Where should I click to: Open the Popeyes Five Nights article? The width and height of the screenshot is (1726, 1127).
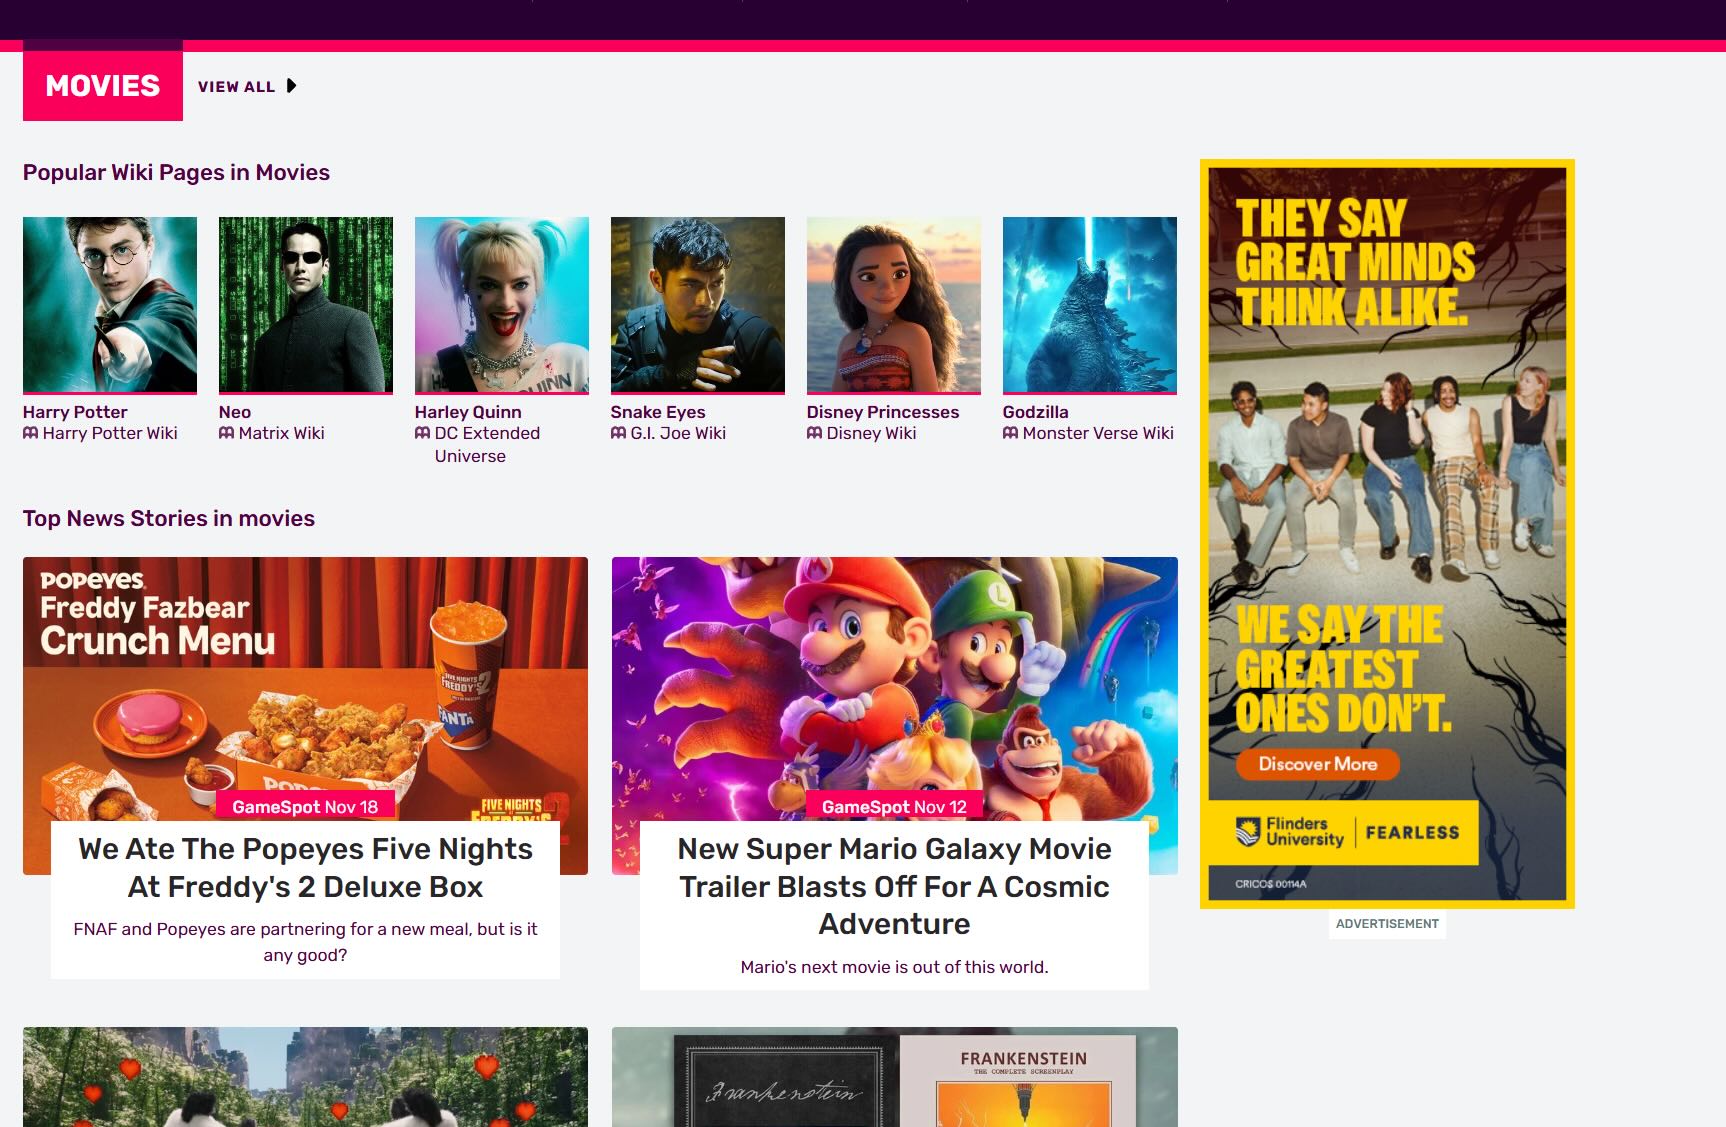click(x=305, y=867)
